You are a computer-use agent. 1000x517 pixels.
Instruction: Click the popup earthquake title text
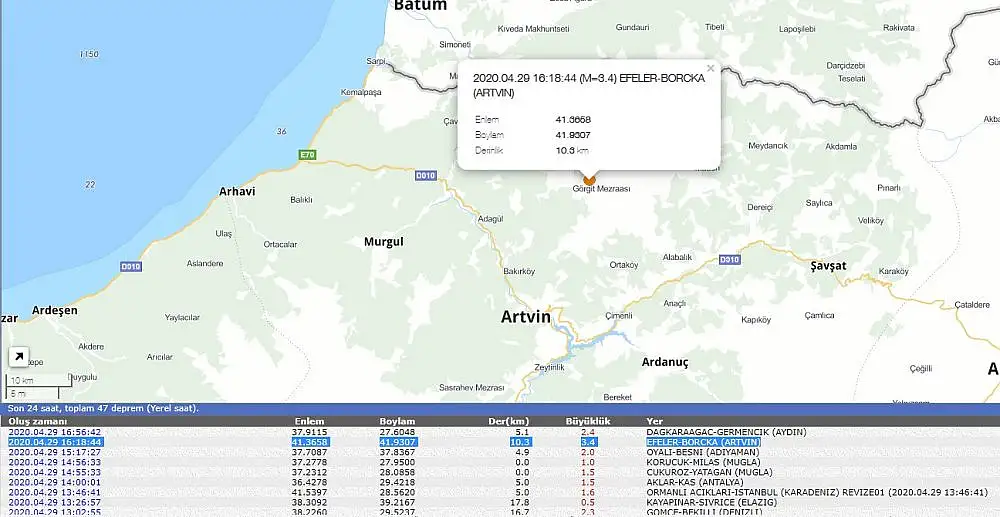pyautogui.click(x=588, y=85)
